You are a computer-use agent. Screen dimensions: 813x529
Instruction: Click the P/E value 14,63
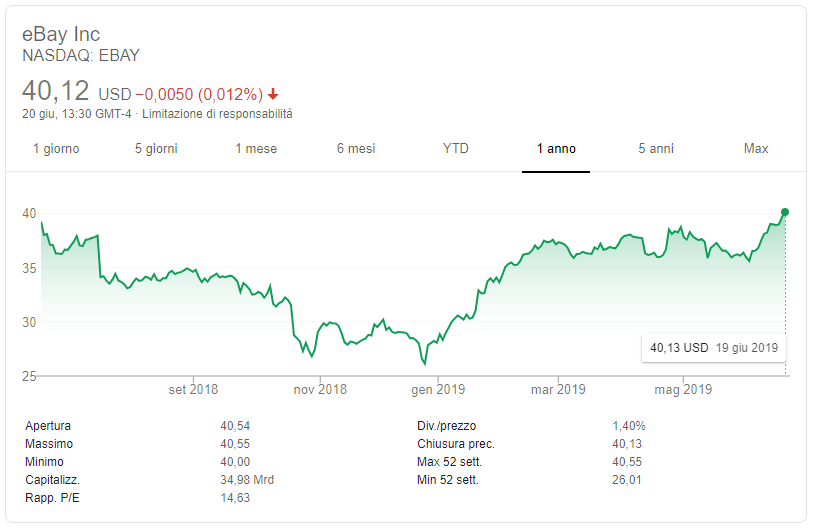coord(235,498)
